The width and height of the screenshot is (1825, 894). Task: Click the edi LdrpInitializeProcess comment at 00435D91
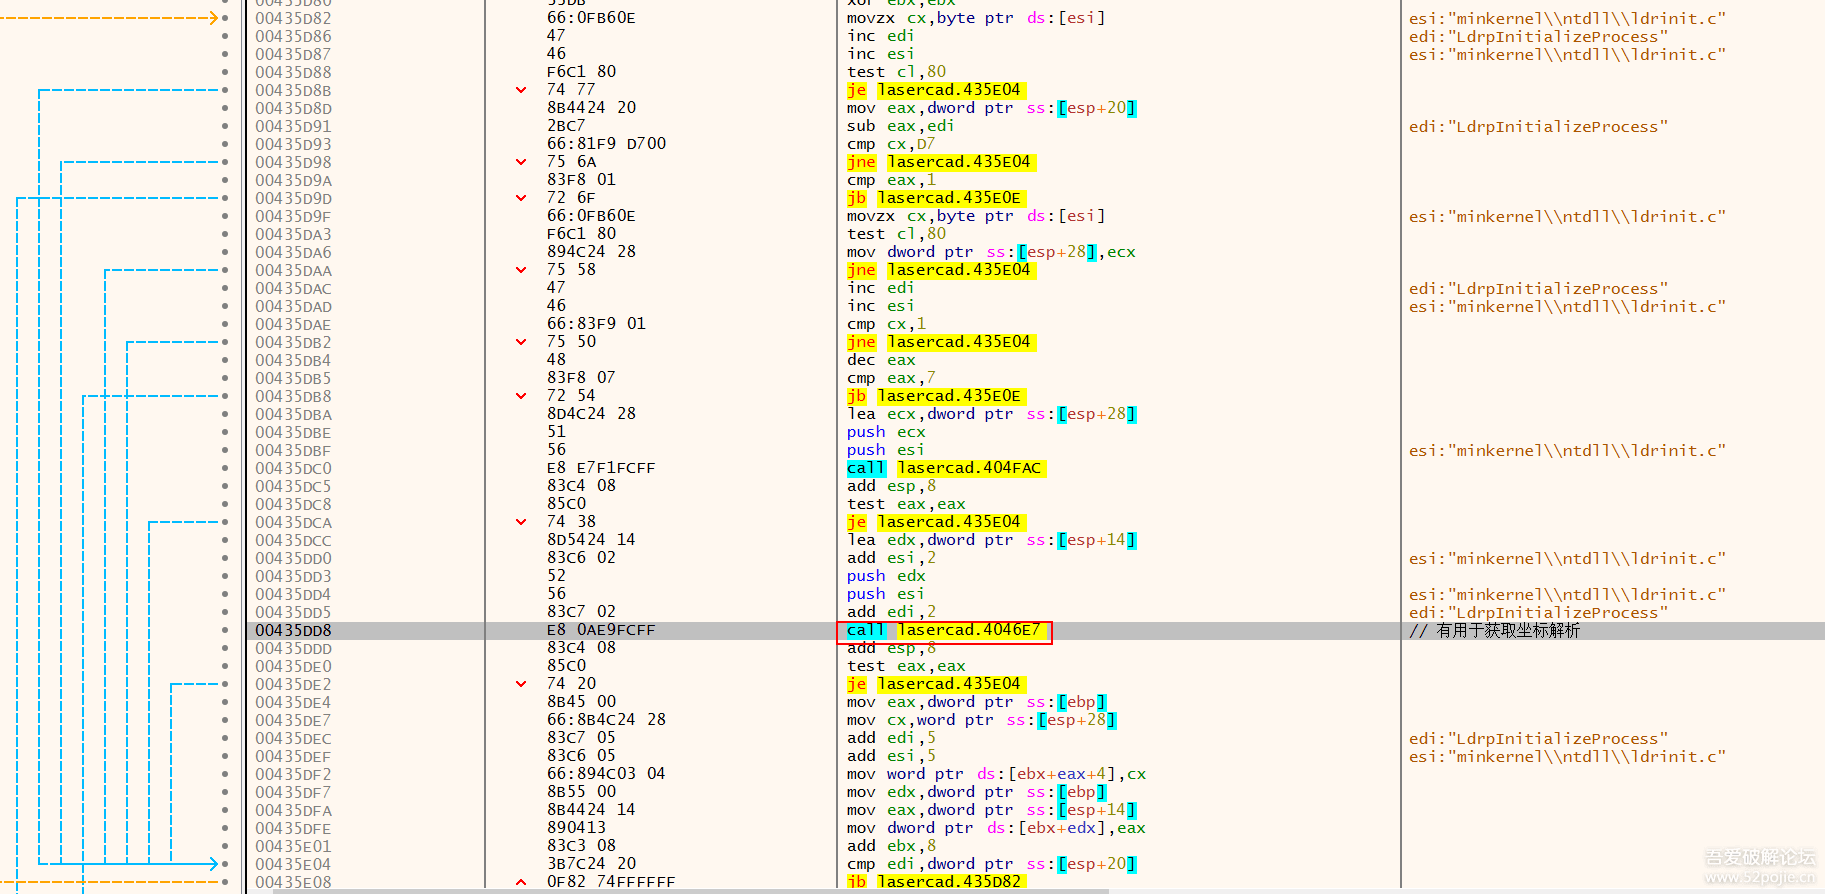[x=1538, y=126]
